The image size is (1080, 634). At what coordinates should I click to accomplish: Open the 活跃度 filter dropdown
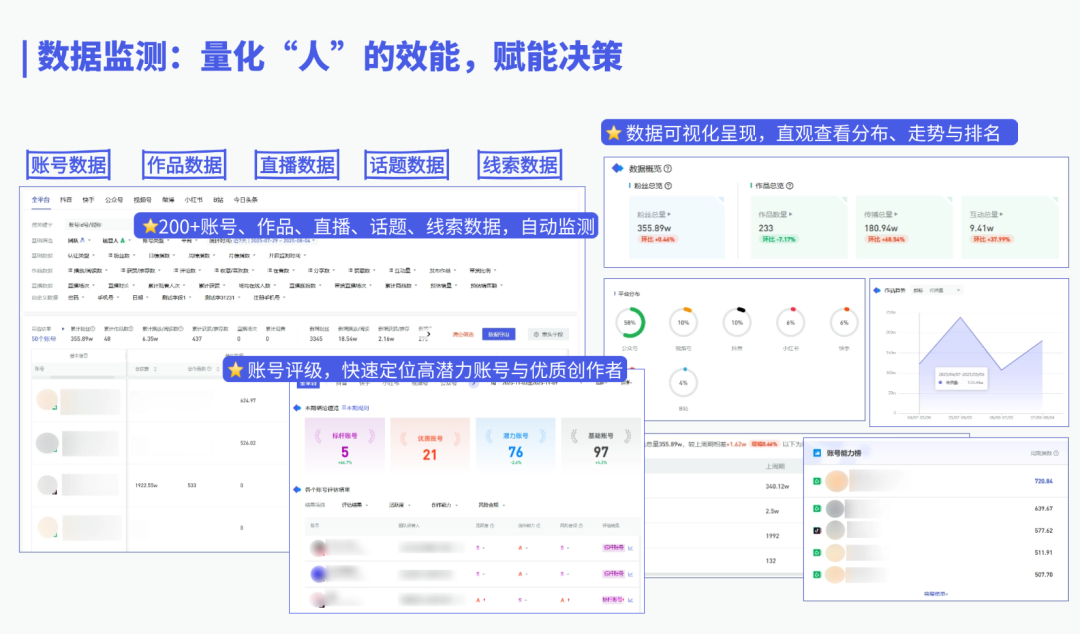tap(399, 505)
